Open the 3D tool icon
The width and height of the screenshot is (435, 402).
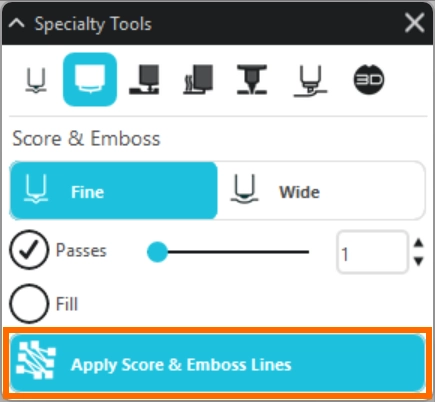(369, 79)
